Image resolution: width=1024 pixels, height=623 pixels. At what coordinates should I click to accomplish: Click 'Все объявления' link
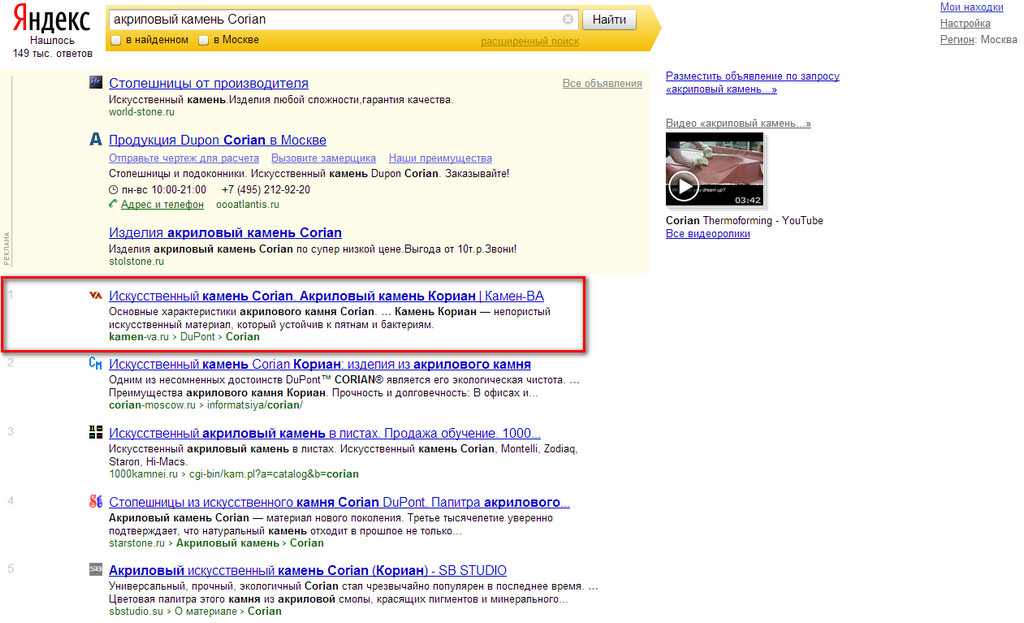click(x=602, y=84)
